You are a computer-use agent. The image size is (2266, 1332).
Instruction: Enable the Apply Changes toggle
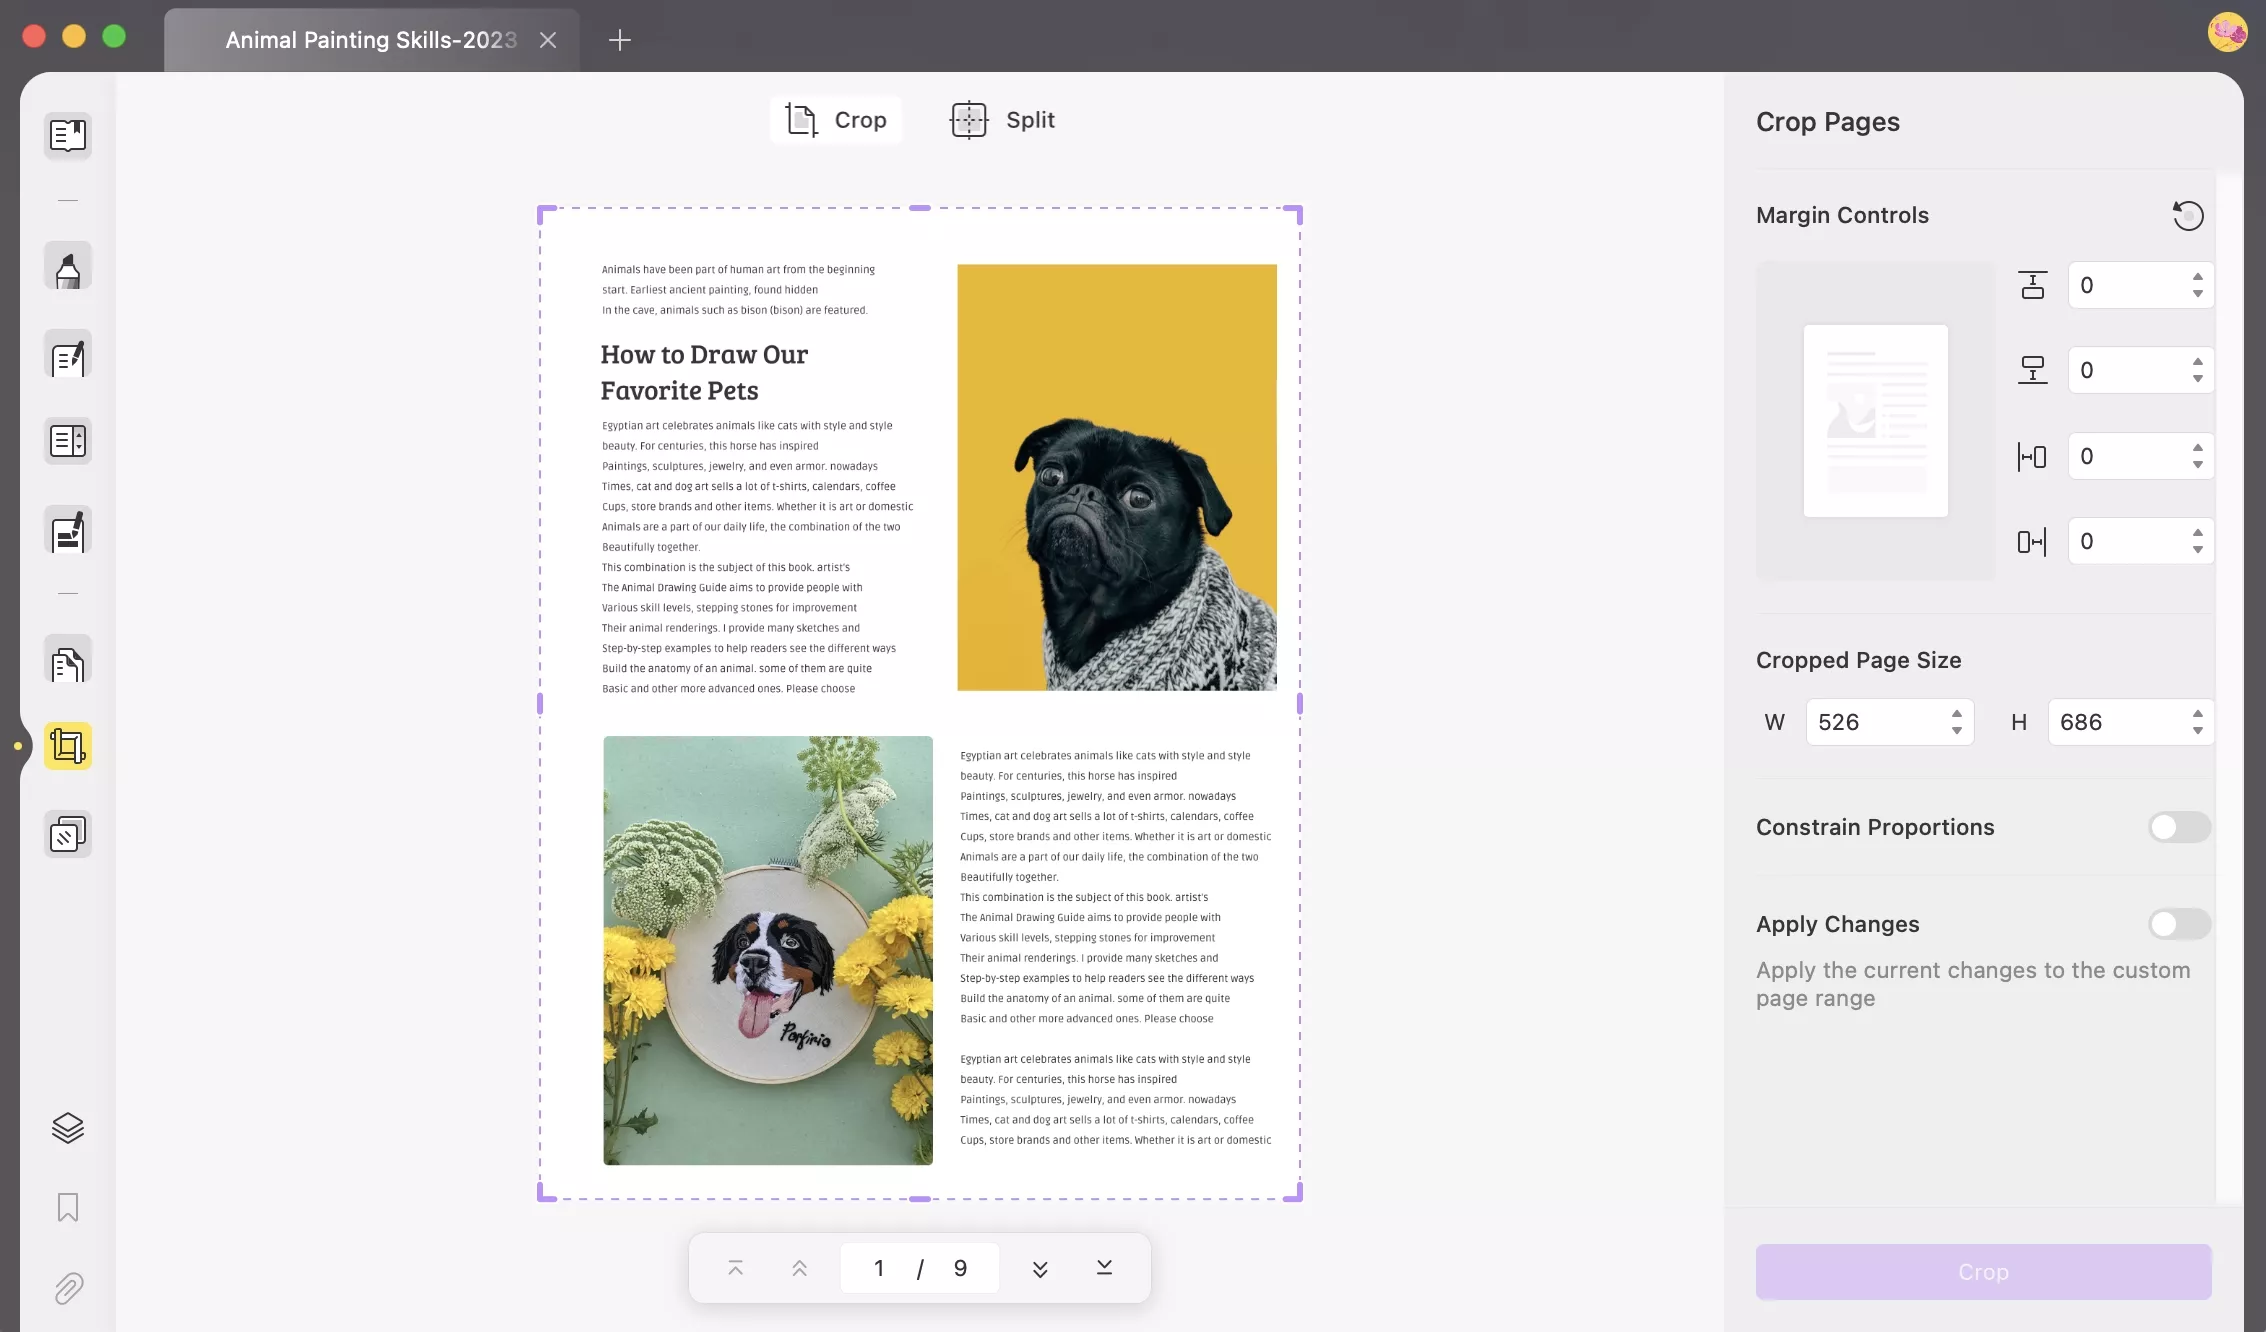[x=2179, y=923]
